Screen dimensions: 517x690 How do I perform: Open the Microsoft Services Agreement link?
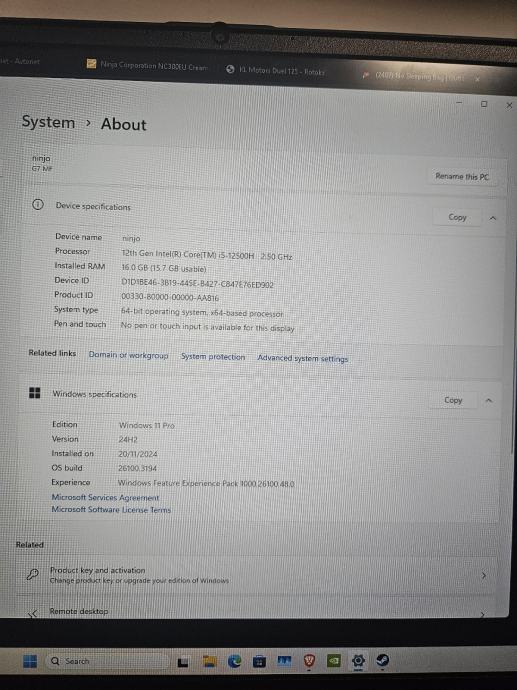(x=105, y=497)
